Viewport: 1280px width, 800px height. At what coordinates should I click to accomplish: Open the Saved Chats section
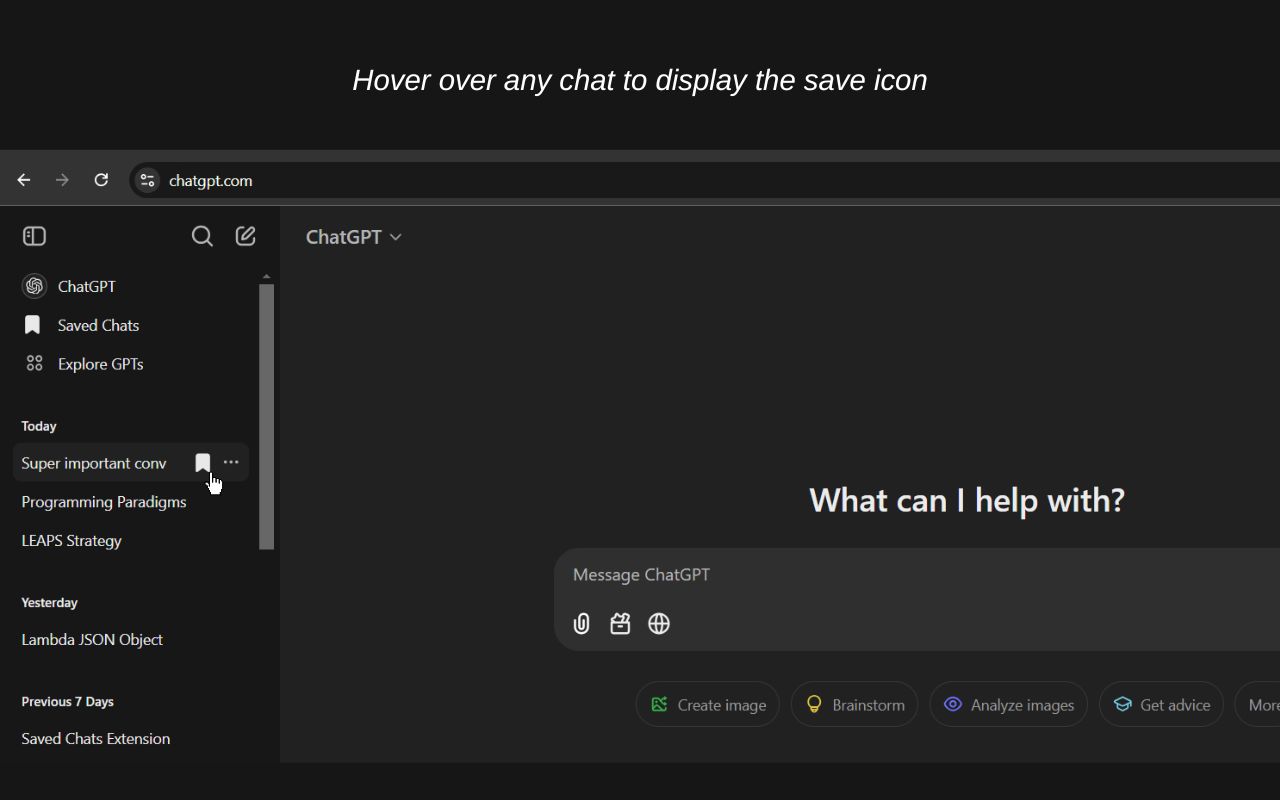[96, 324]
